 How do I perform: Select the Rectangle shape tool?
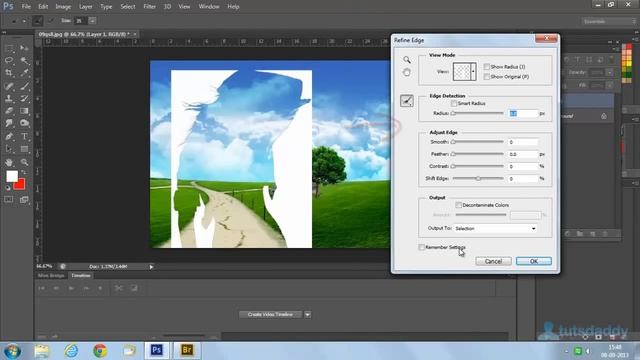pos(24,149)
